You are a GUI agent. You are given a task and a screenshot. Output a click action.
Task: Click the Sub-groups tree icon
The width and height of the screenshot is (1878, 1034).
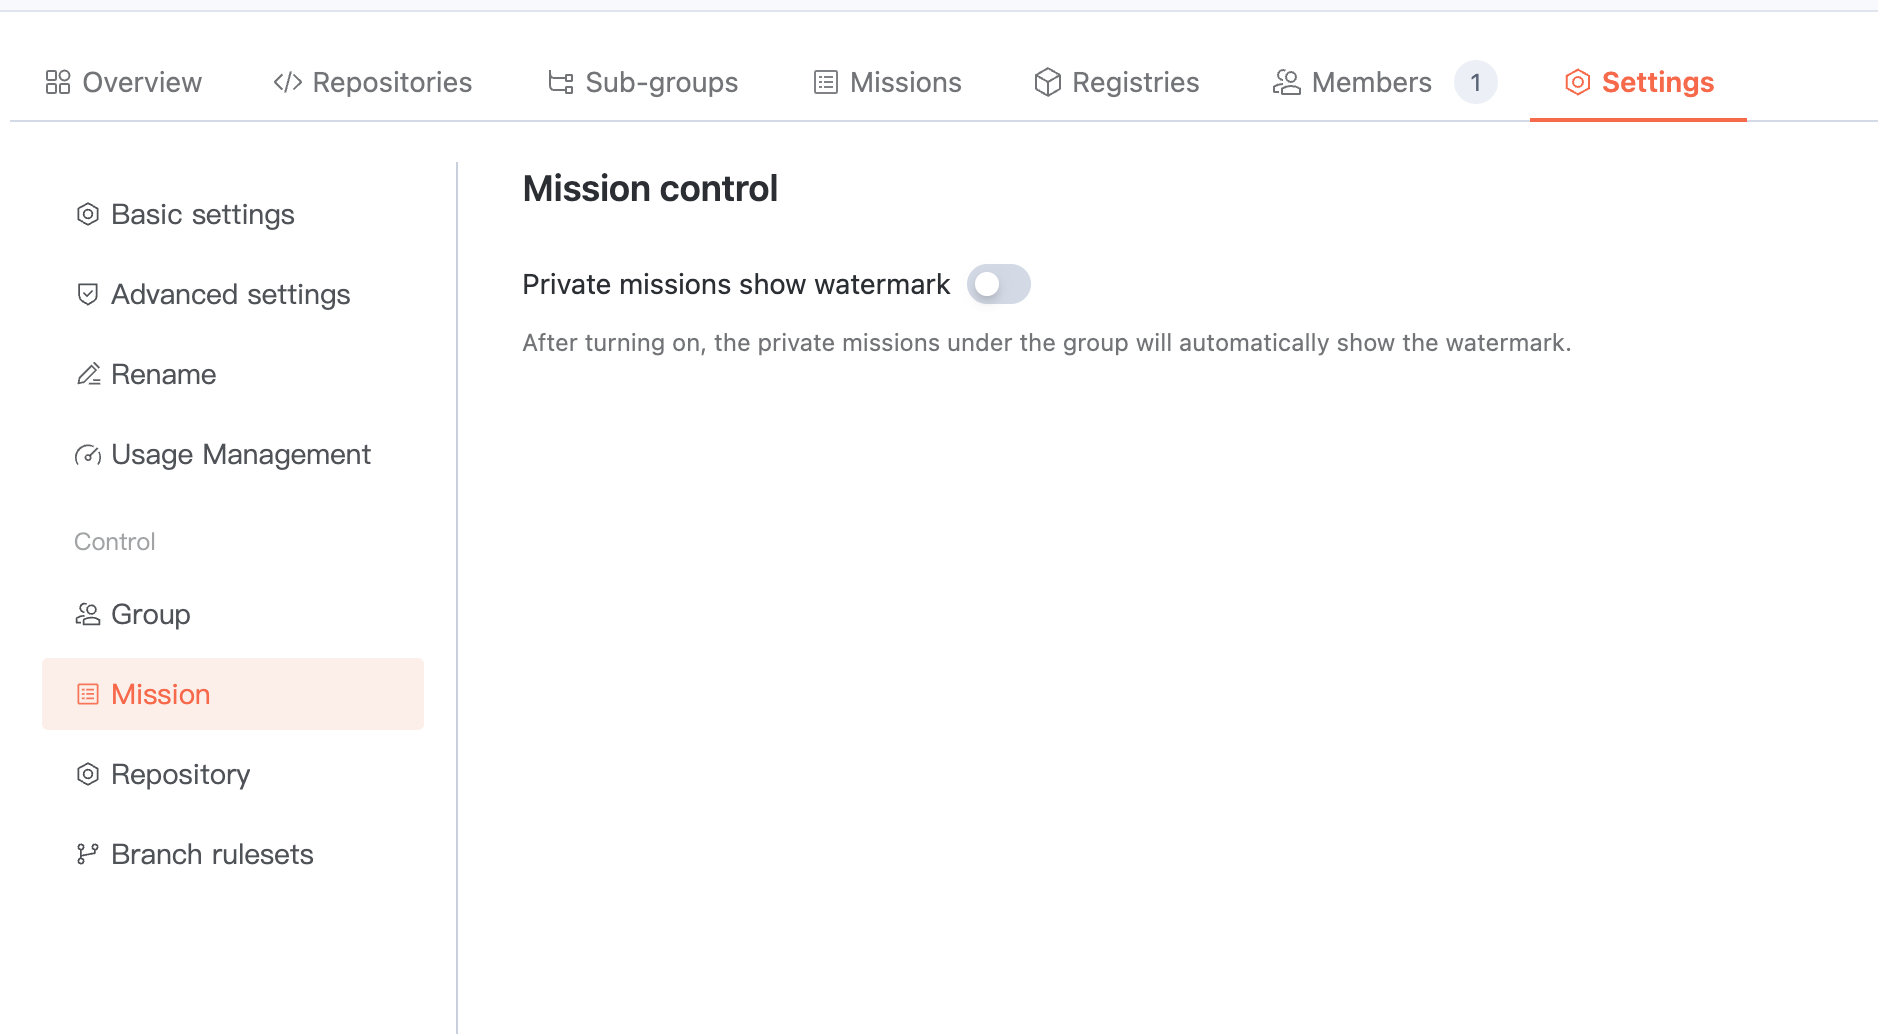tap(561, 82)
